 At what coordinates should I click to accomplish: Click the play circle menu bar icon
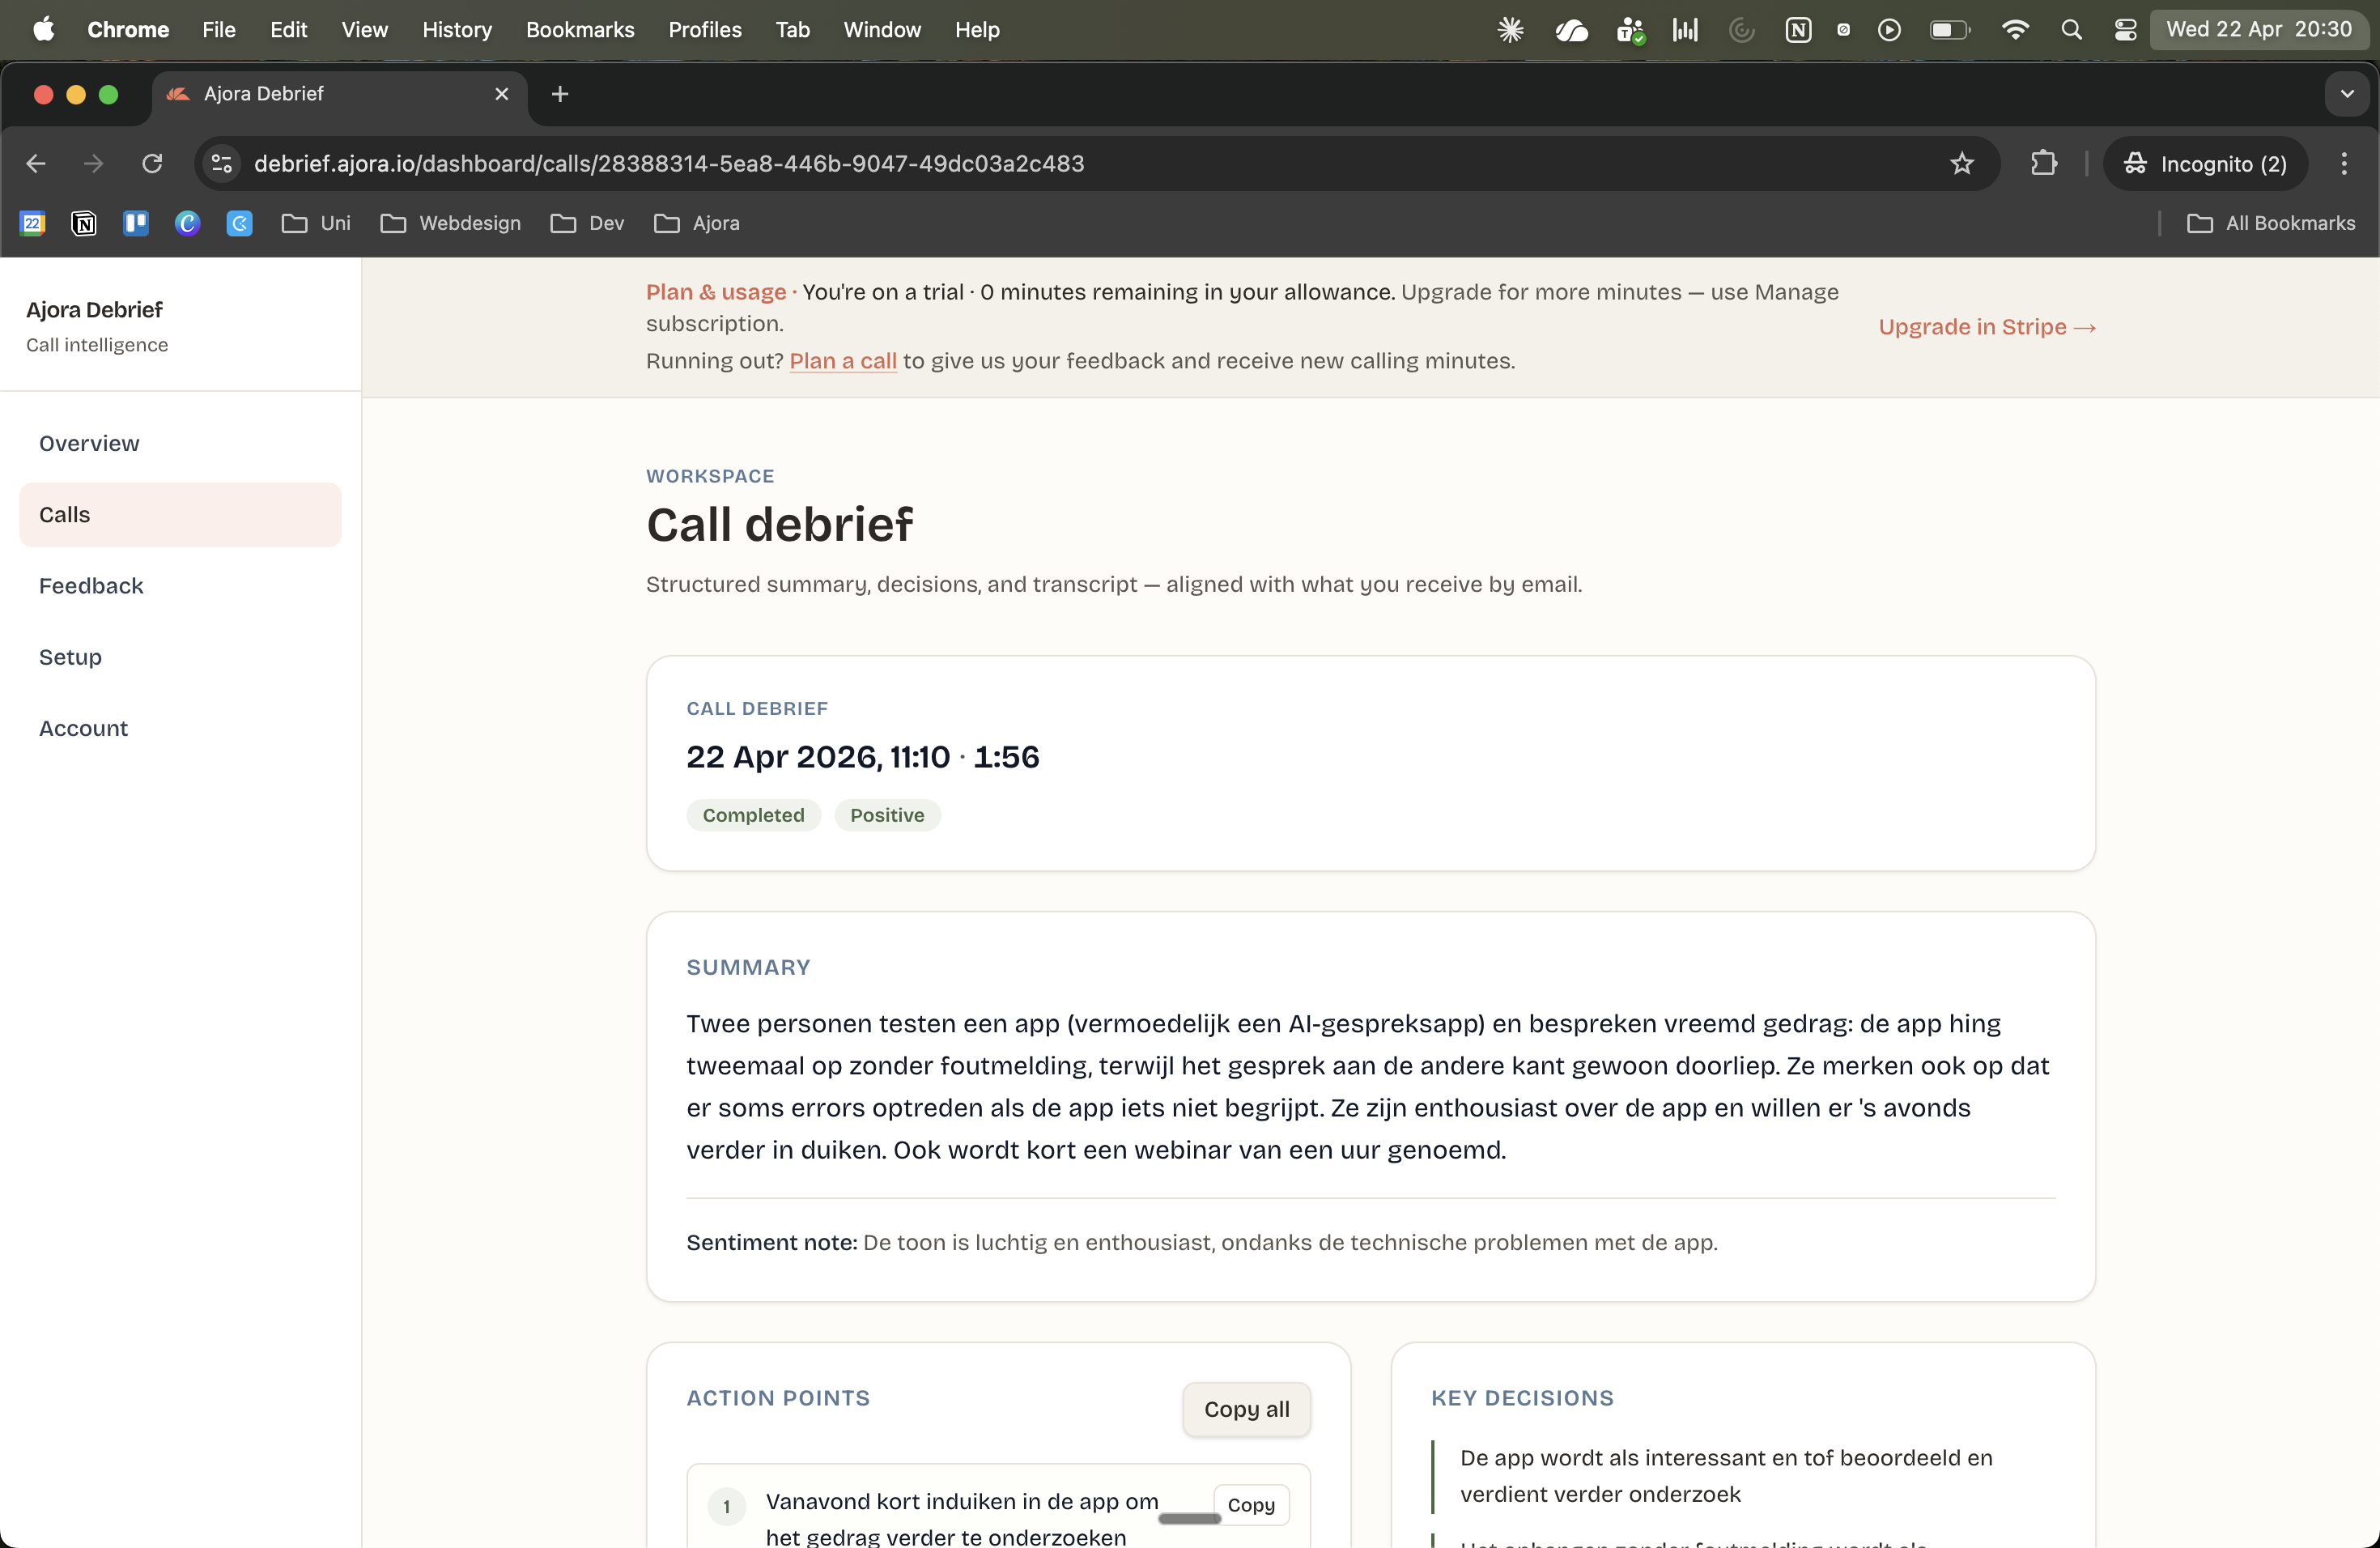click(1889, 30)
